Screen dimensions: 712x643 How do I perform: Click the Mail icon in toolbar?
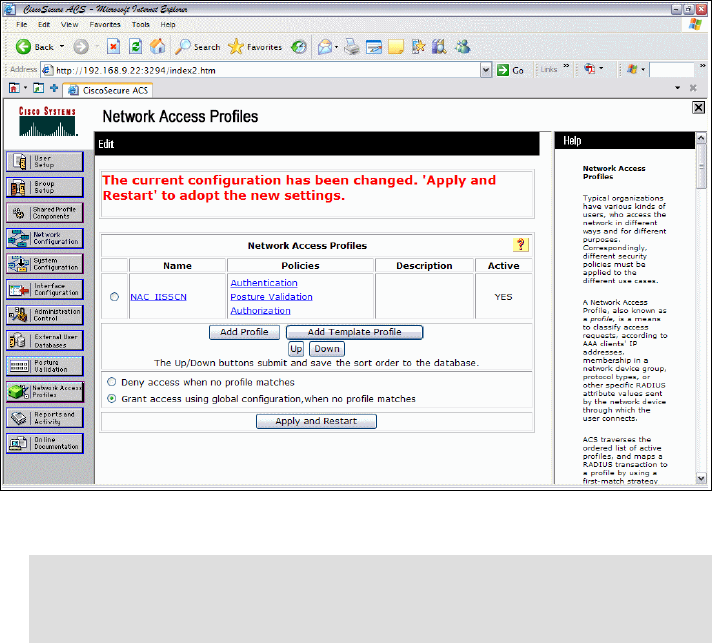point(324,47)
